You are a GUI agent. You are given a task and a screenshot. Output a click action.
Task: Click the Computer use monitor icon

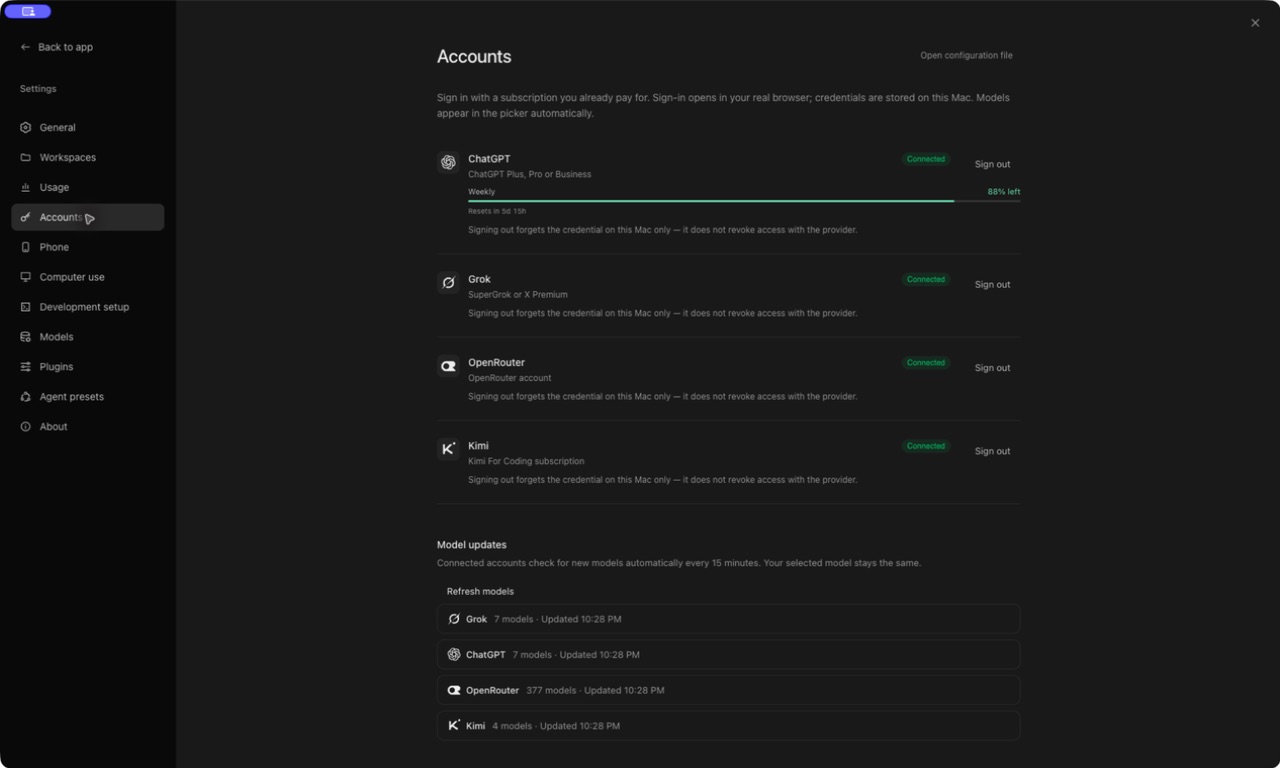(x=26, y=277)
